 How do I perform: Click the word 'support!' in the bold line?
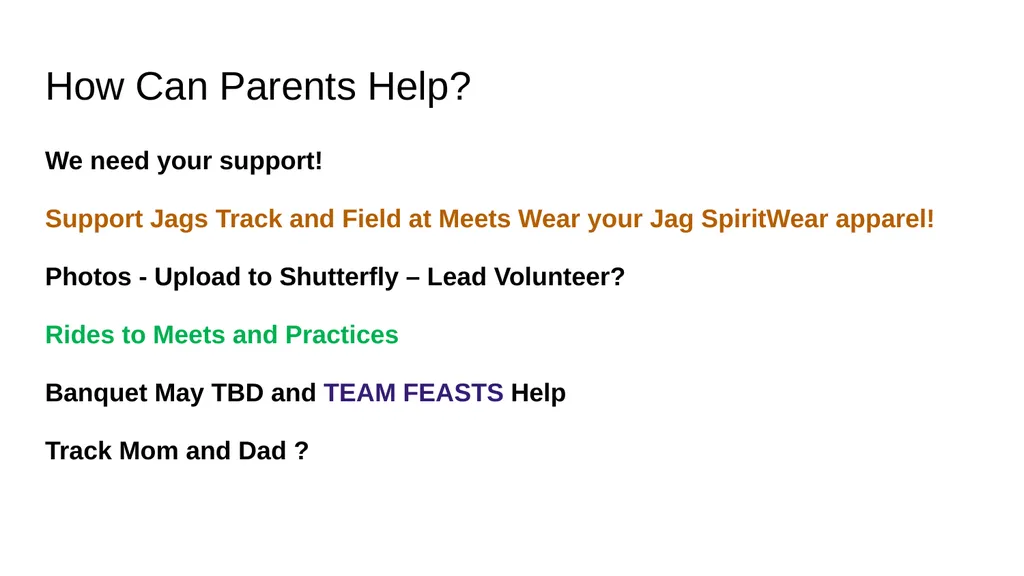click(x=271, y=161)
